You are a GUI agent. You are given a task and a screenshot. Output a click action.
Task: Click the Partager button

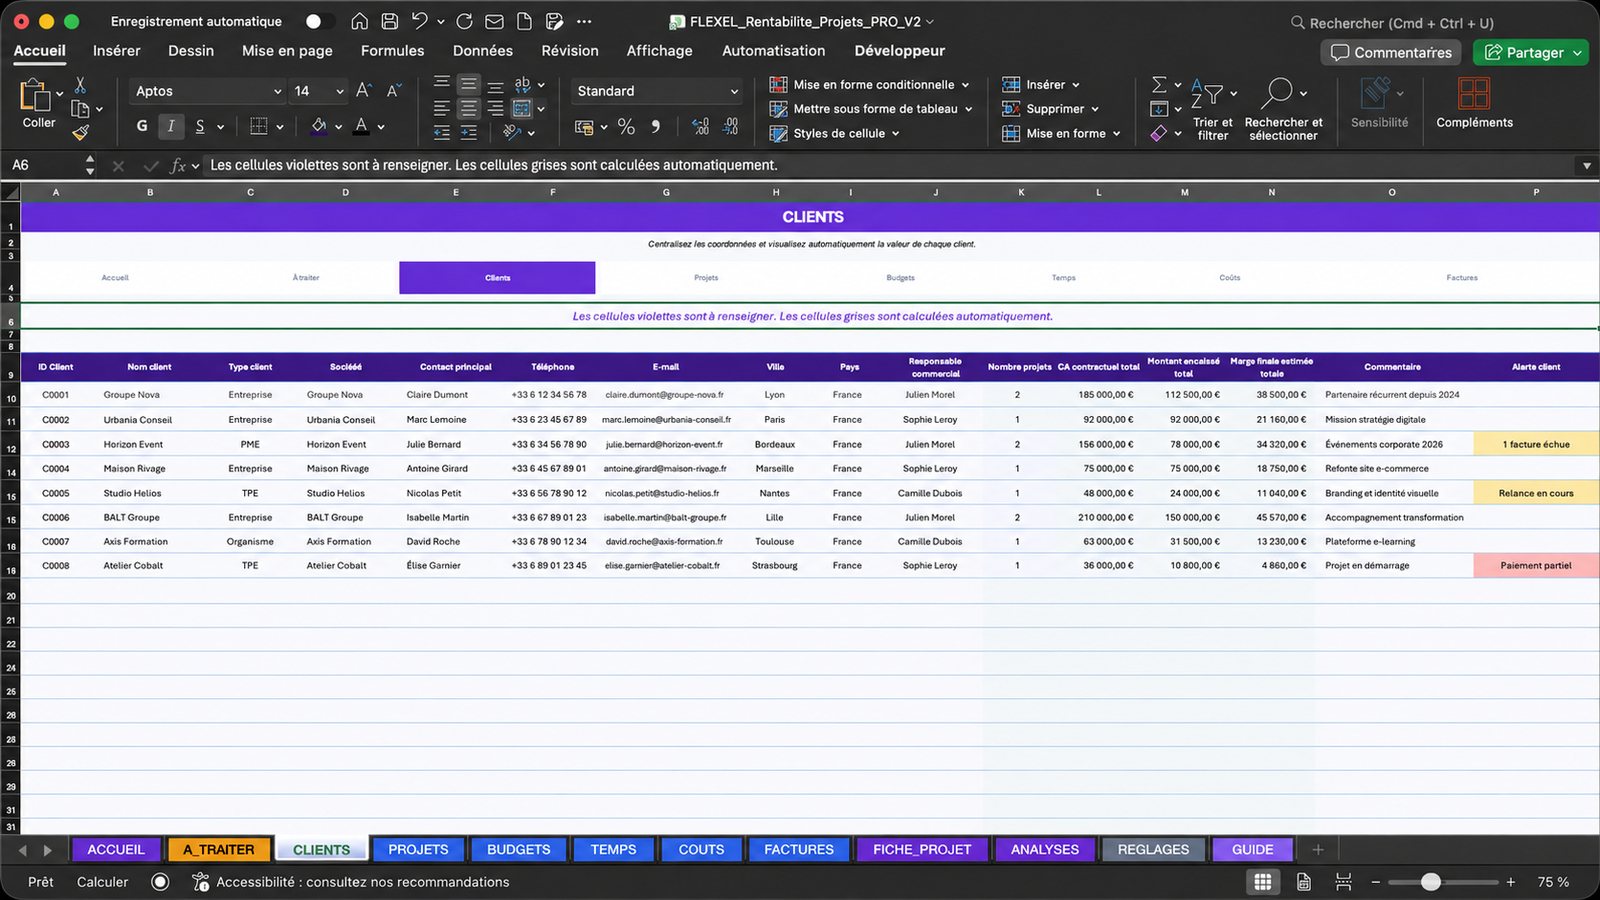[1530, 52]
